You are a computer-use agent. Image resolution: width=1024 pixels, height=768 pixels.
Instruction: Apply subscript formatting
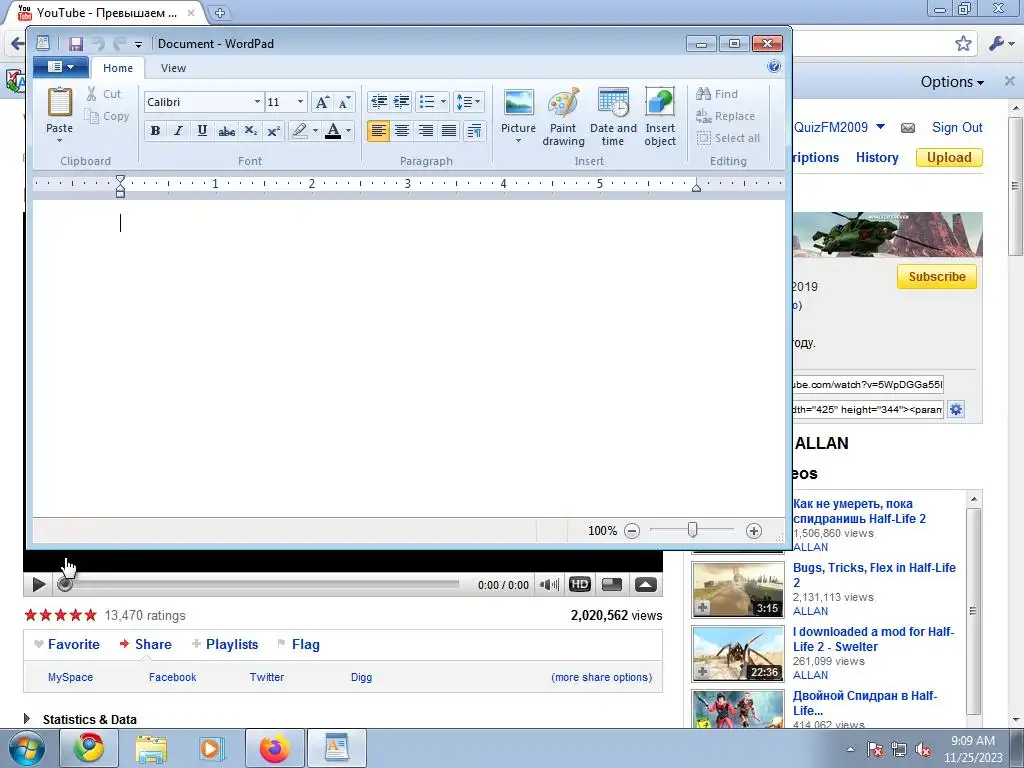[251, 131]
